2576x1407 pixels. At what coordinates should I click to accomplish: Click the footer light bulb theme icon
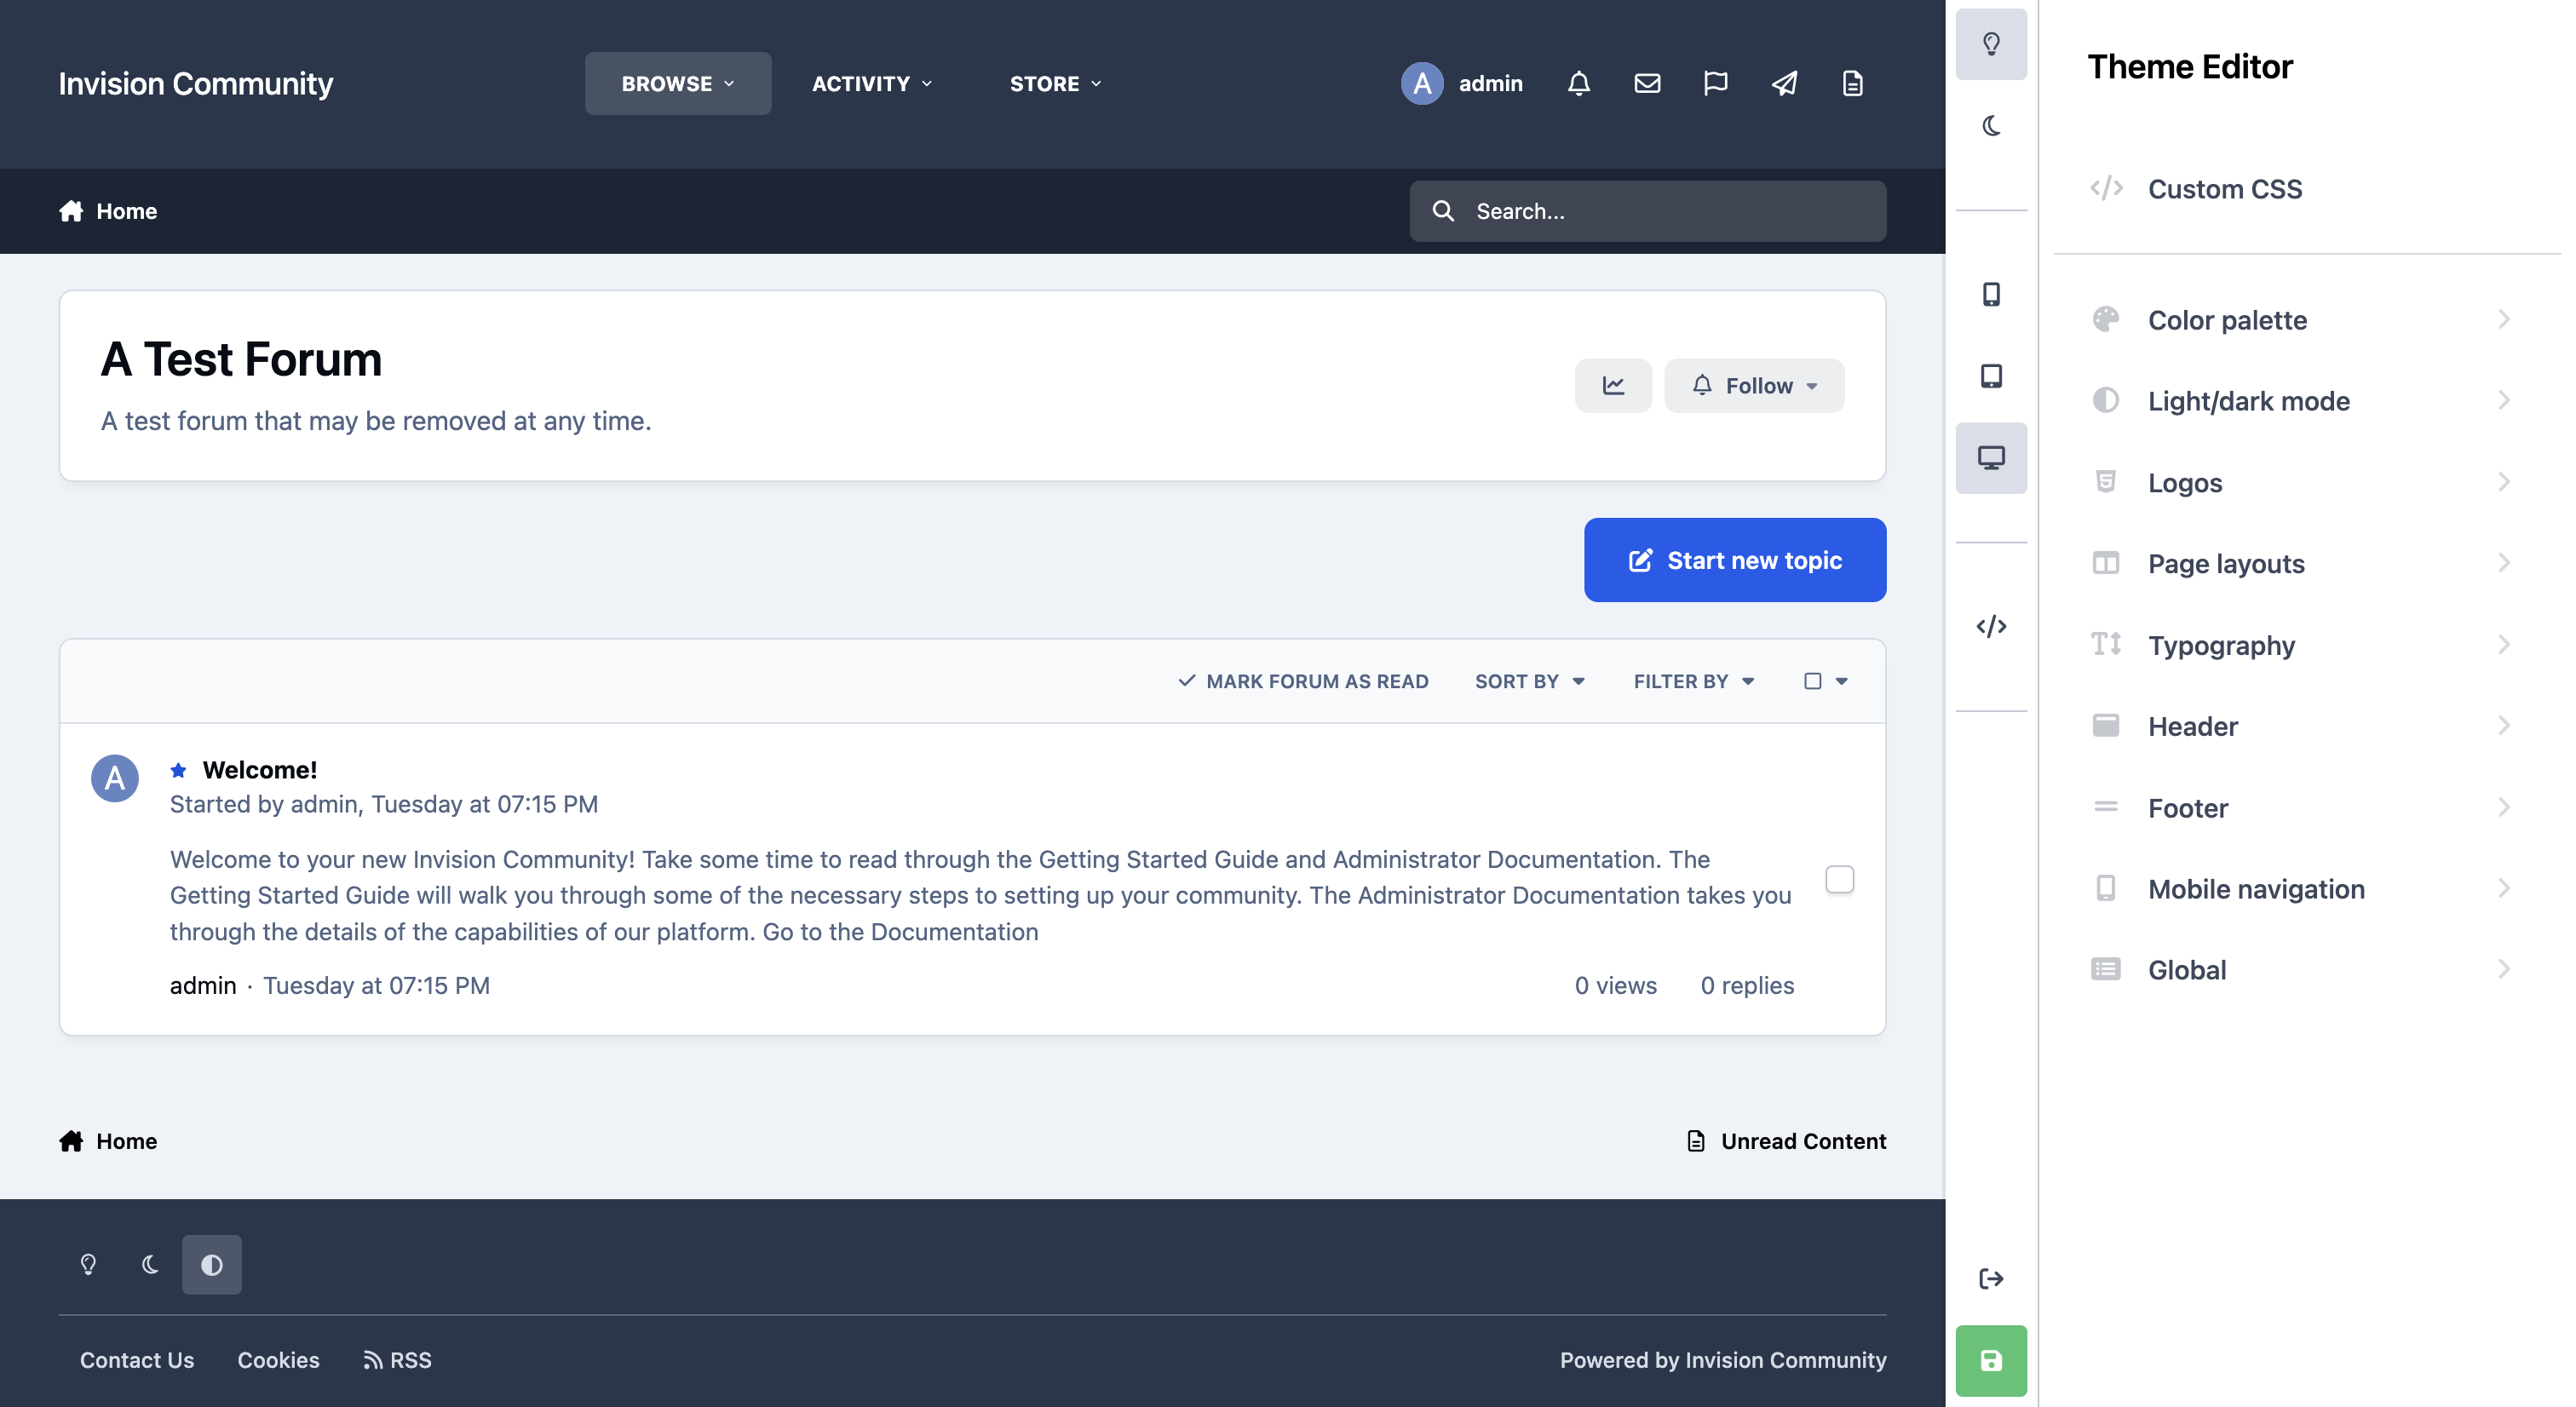88,1264
